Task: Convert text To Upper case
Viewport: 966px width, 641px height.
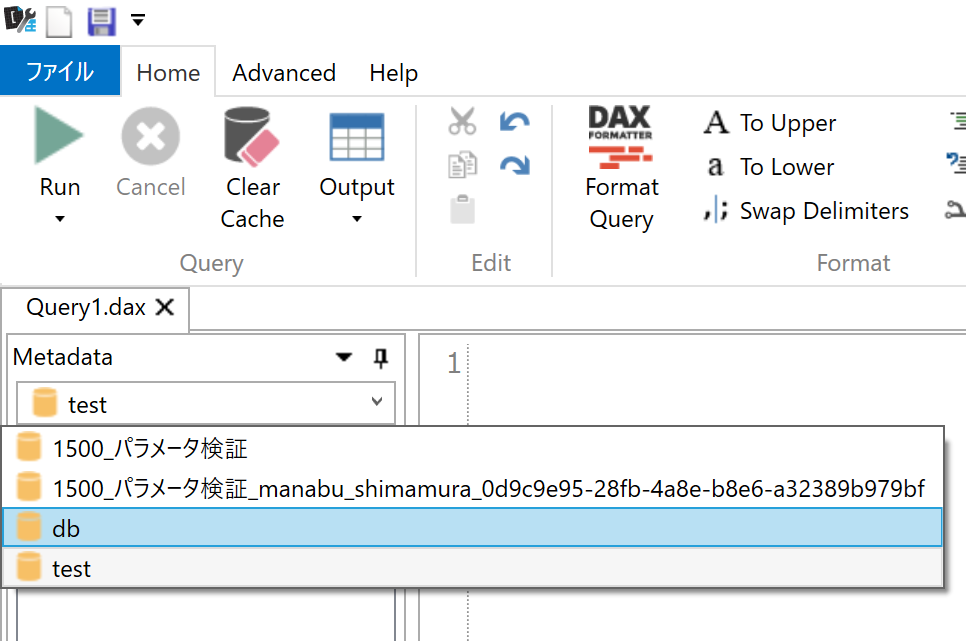Action: pos(770,123)
